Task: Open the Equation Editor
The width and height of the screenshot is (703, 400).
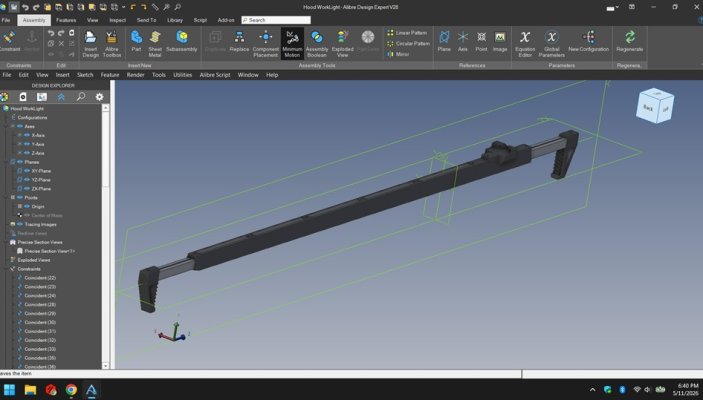Action: [525, 43]
